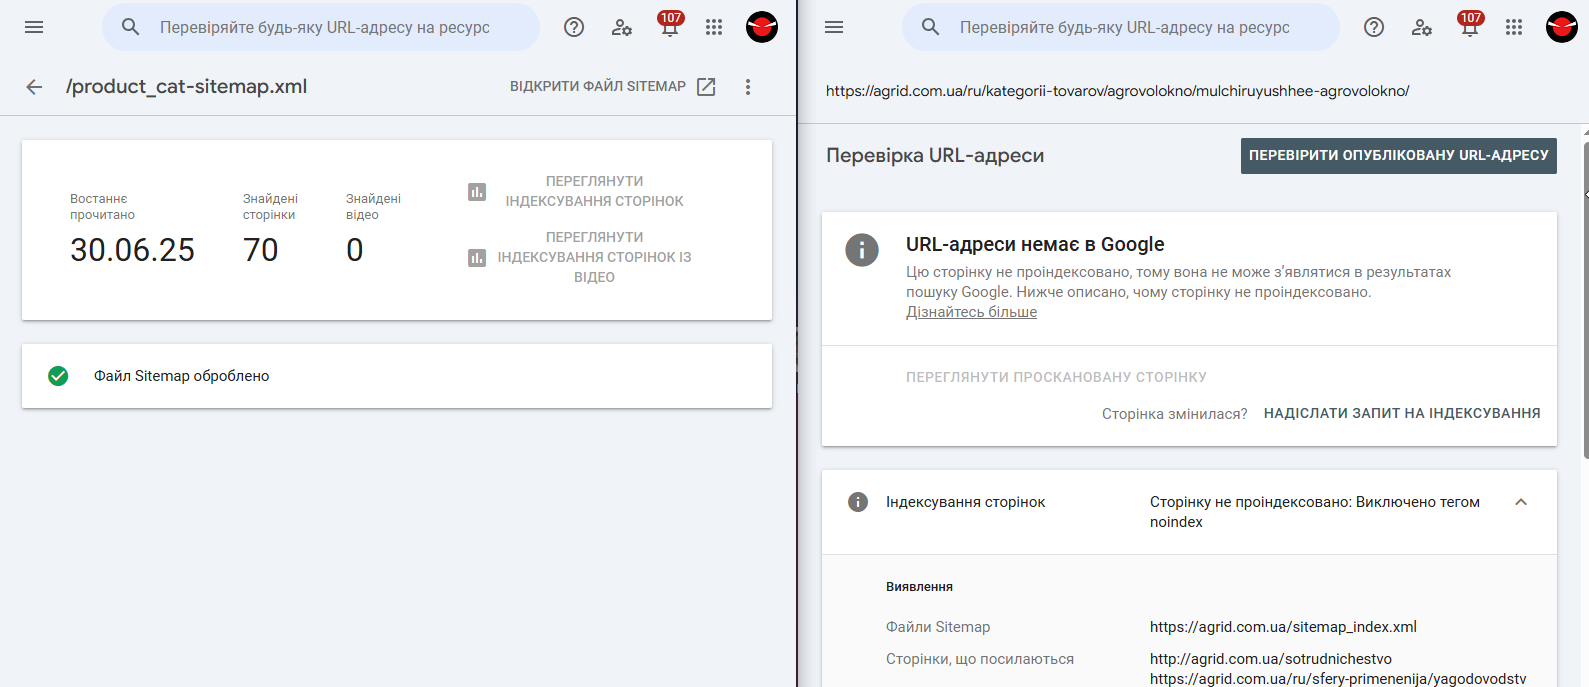This screenshot has height=687, width=1589.
Task: Click referring page sfery-primenenija/yagodovodstv URL
Action: tap(1338, 679)
